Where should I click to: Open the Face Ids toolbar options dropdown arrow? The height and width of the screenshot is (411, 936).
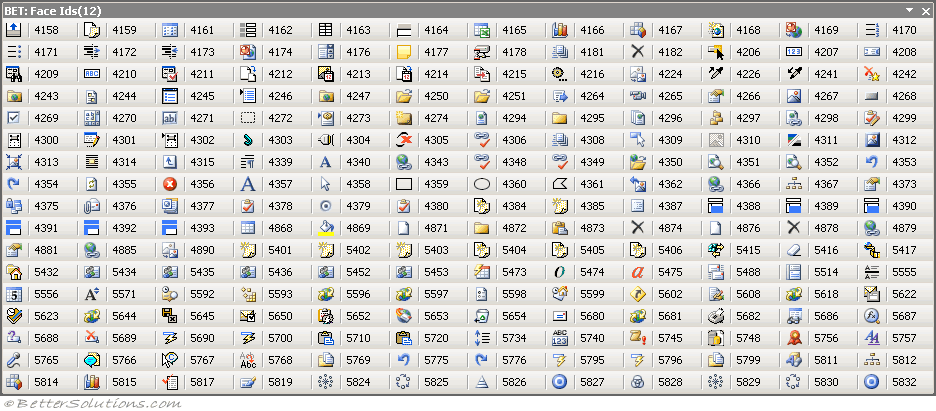pos(910,10)
